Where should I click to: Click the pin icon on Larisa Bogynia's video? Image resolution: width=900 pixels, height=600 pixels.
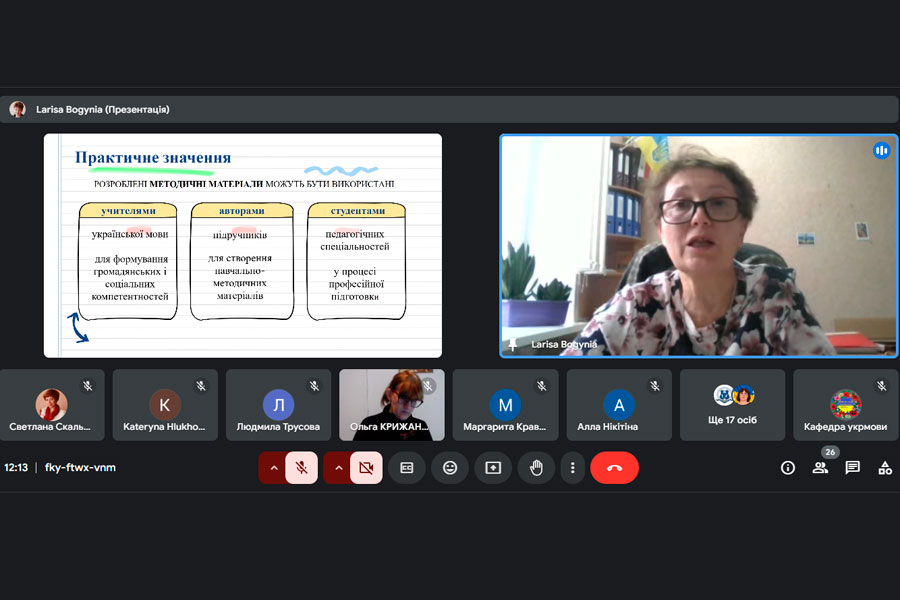(x=513, y=344)
